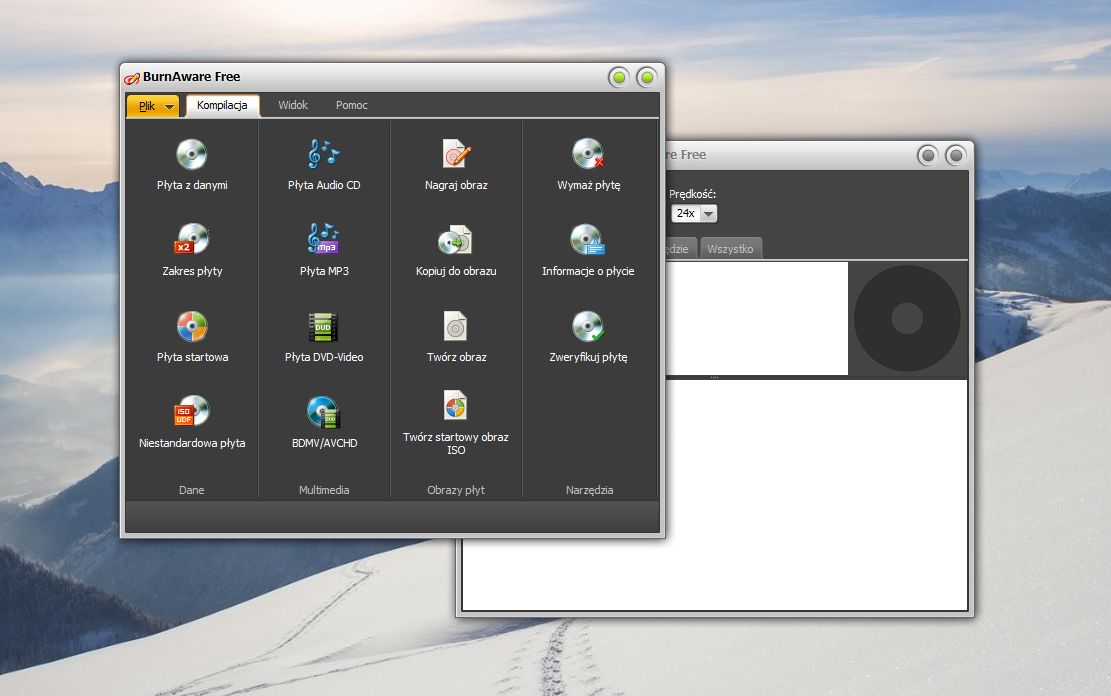Open the Kopiuj do obrazu tool
The image size is (1111, 696).
point(456,251)
